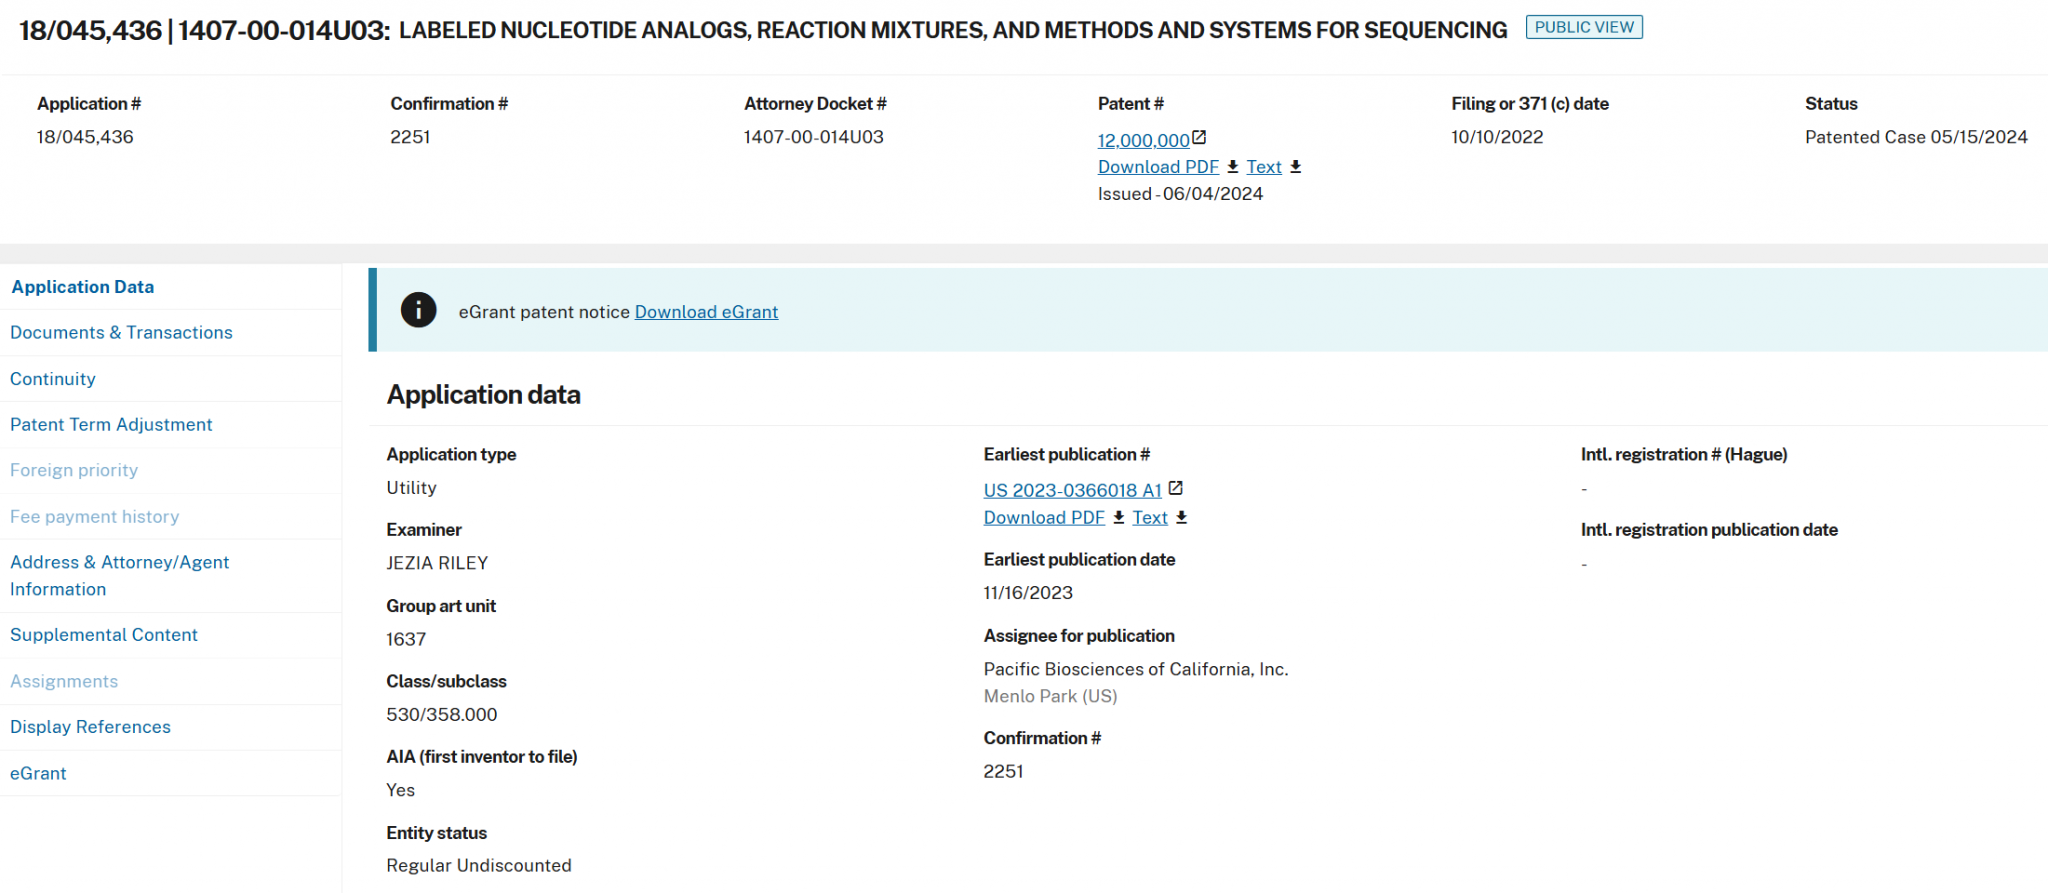Click download icon beside publication Download PDF

point(1119,517)
